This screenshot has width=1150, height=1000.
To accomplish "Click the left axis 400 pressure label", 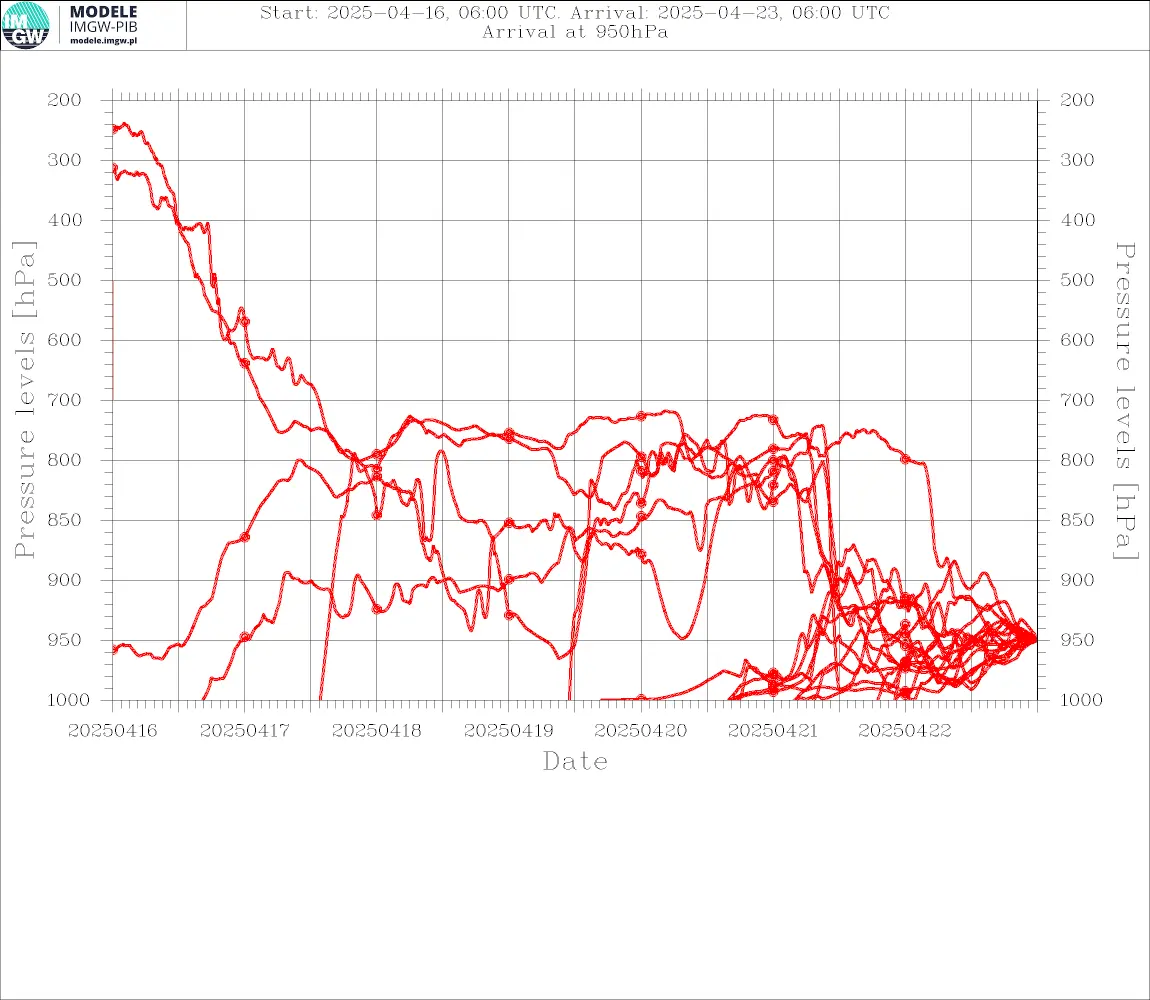I will point(65,220).
